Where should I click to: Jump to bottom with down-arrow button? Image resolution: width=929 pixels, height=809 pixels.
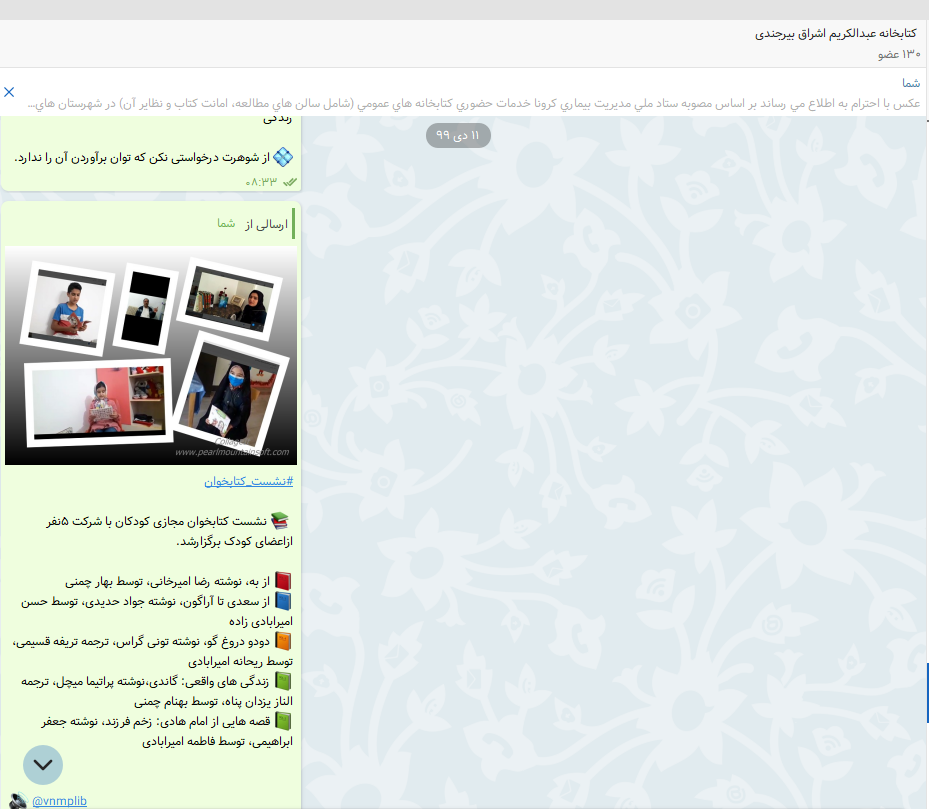(43, 765)
